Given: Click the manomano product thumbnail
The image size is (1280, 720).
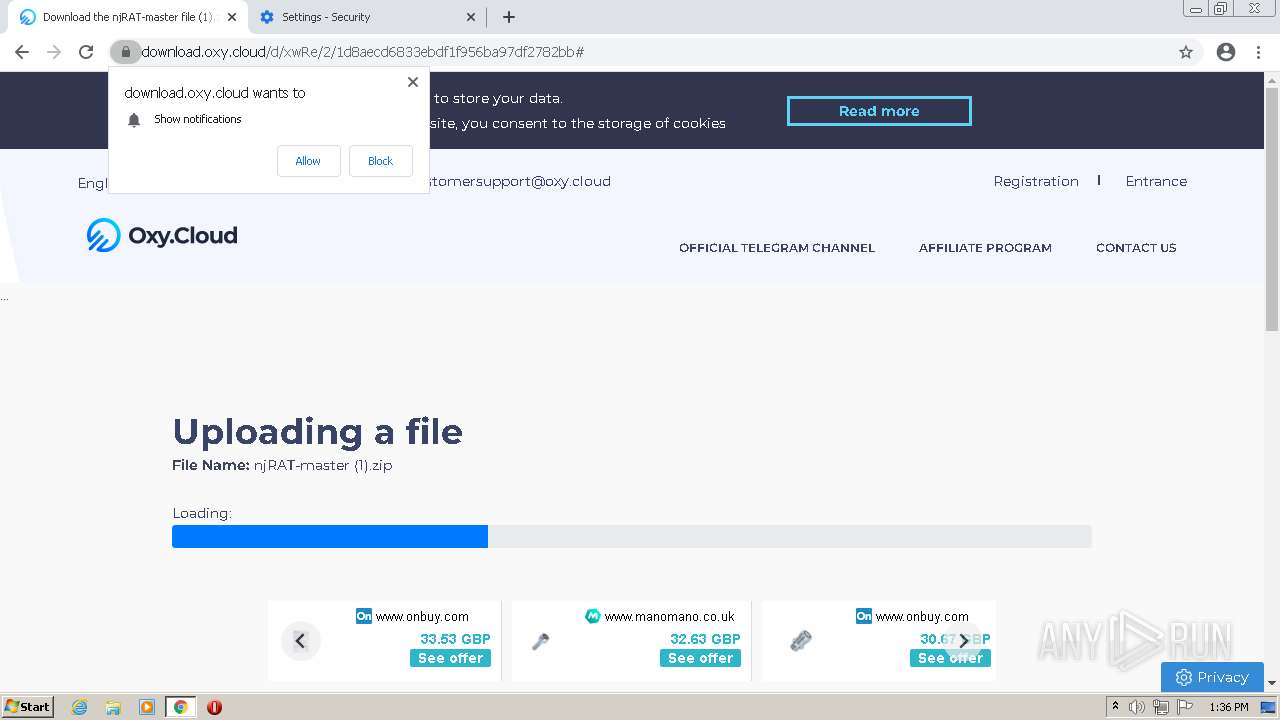Looking at the screenshot, I should click(x=541, y=642).
